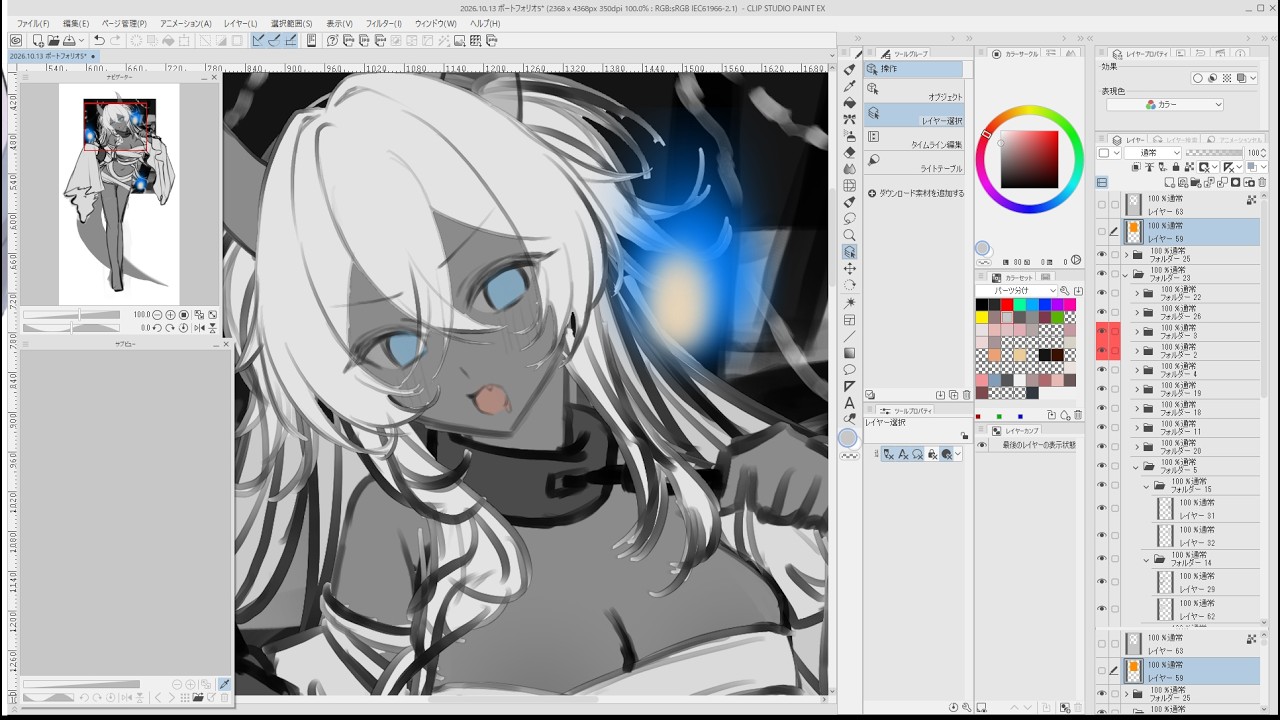Screen dimensions: 1280x720
Task: Click ダウンロード素材を追加する
Action: [916, 193]
